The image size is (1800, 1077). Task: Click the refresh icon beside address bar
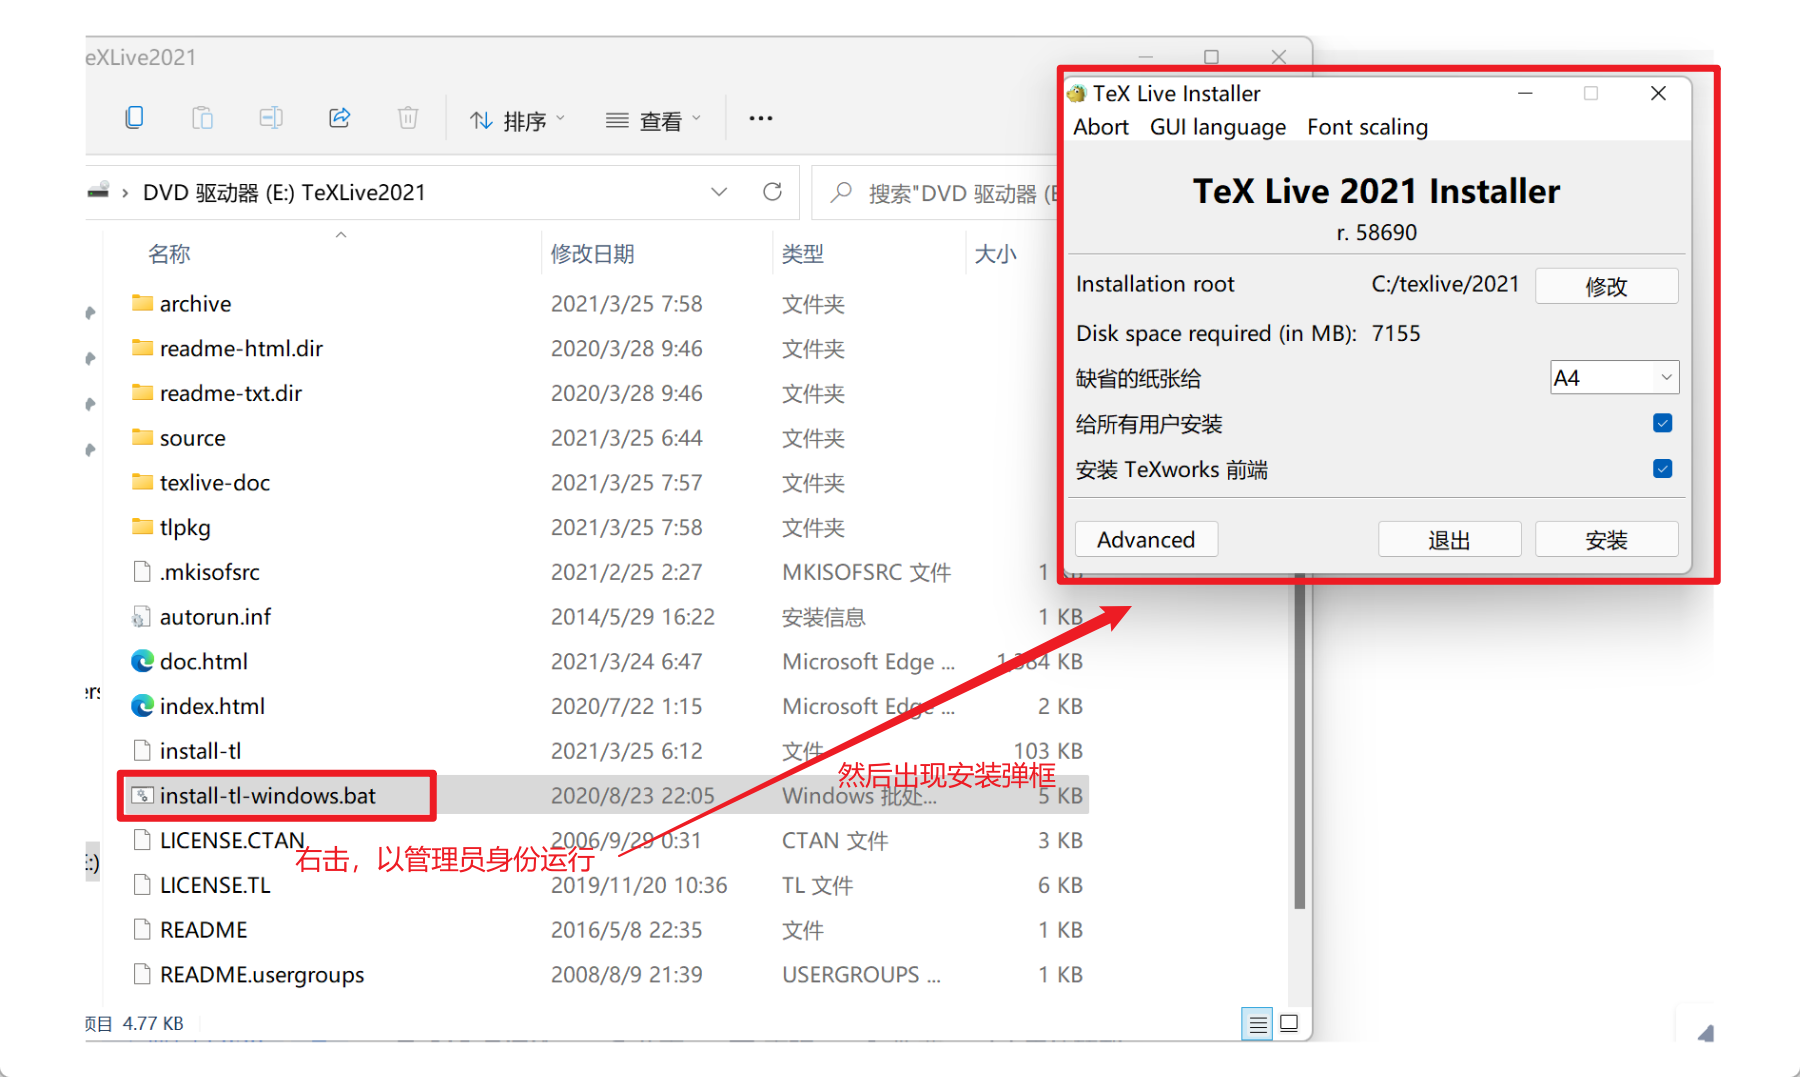coord(772,191)
